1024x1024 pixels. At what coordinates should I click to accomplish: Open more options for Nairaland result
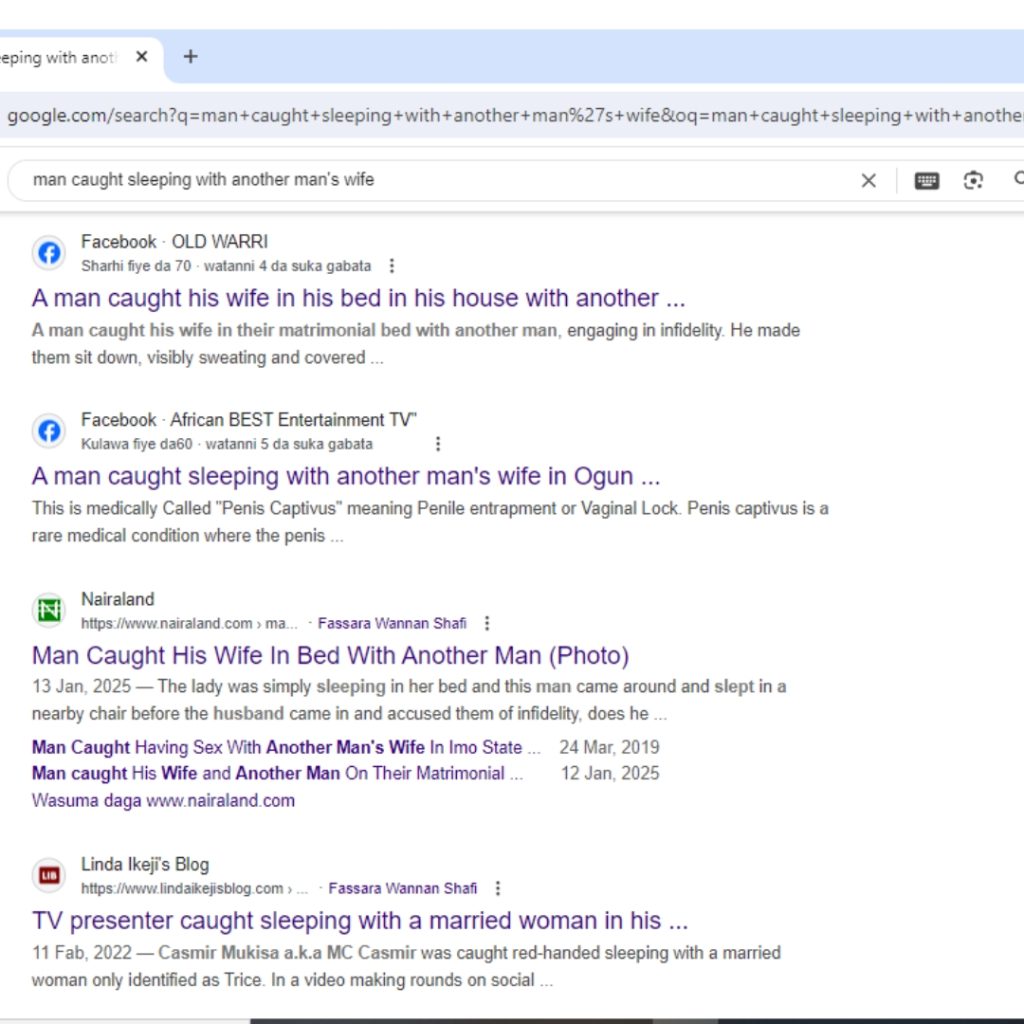point(487,624)
